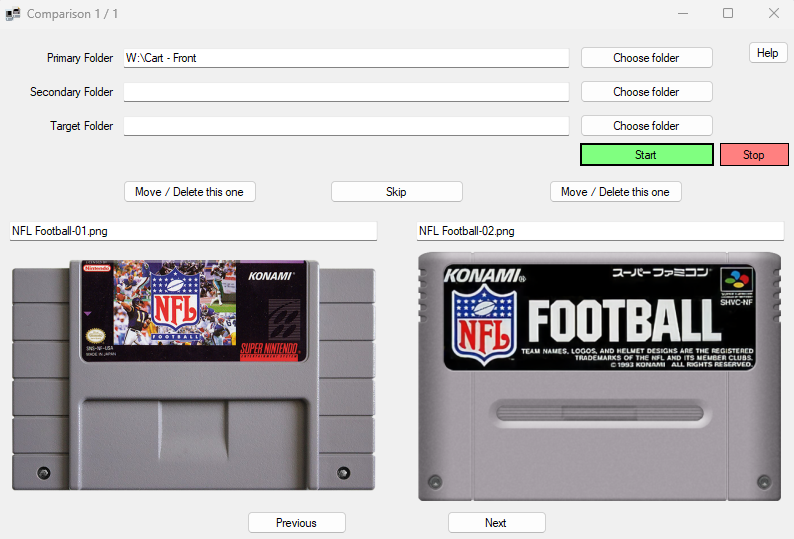Viewport: 794px width, 539px height.
Task: Click the Comparison 1 / 1 title text
Action: click(72, 14)
